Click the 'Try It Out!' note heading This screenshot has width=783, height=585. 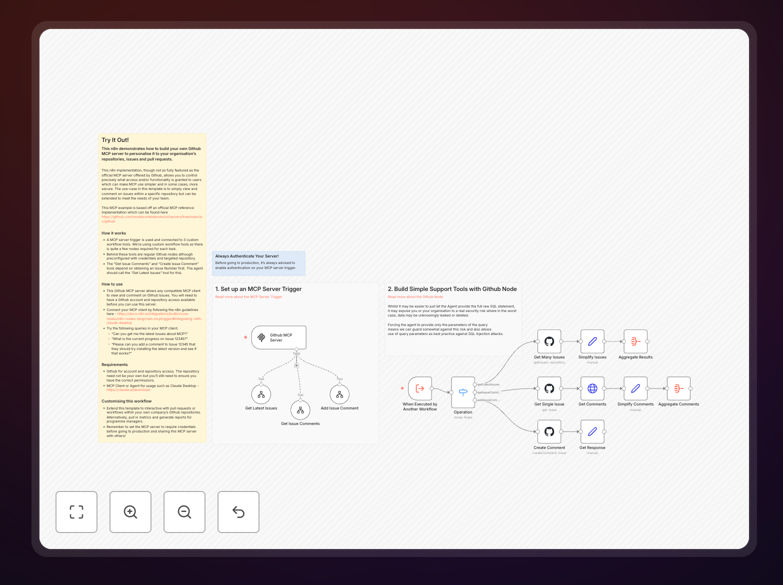coord(115,140)
